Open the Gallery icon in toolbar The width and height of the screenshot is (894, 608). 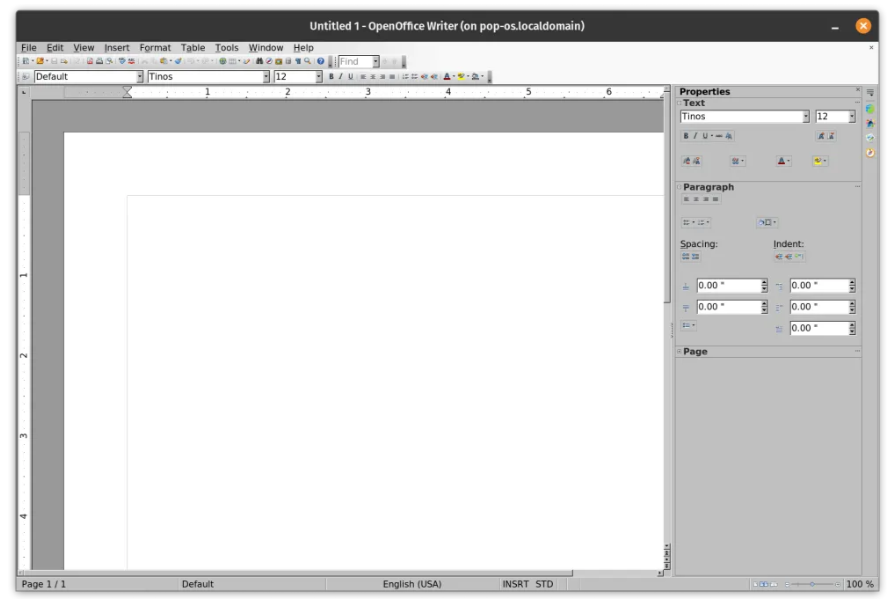click(279, 61)
